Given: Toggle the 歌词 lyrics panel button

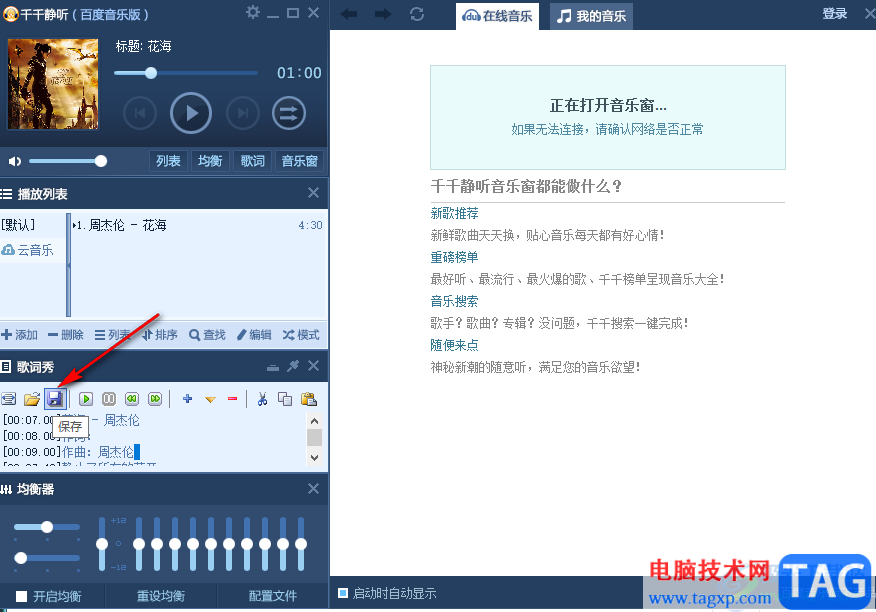Looking at the screenshot, I should point(253,161).
